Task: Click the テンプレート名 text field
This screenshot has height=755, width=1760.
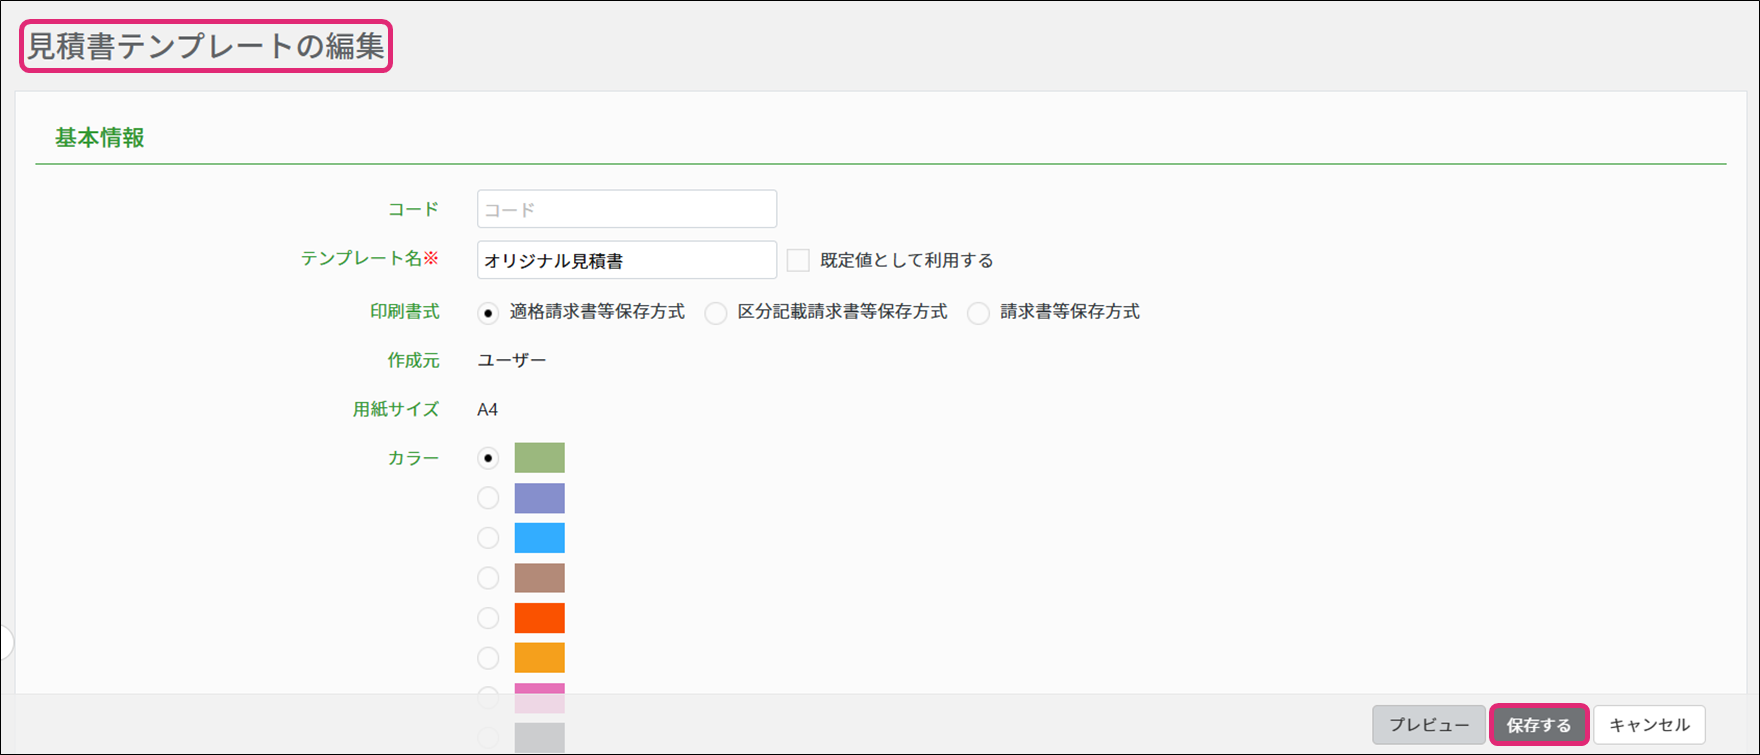Action: click(626, 260)
